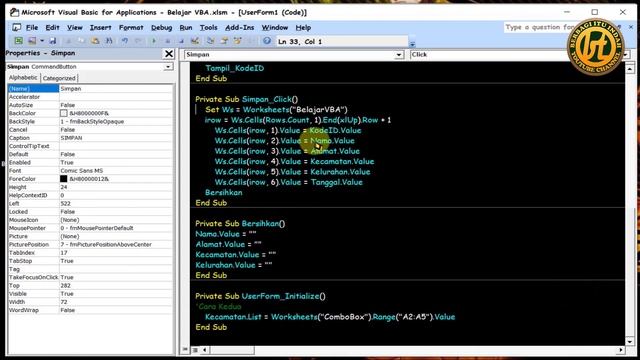
Task: Switch to Full Module View icon
Action: 195,350
